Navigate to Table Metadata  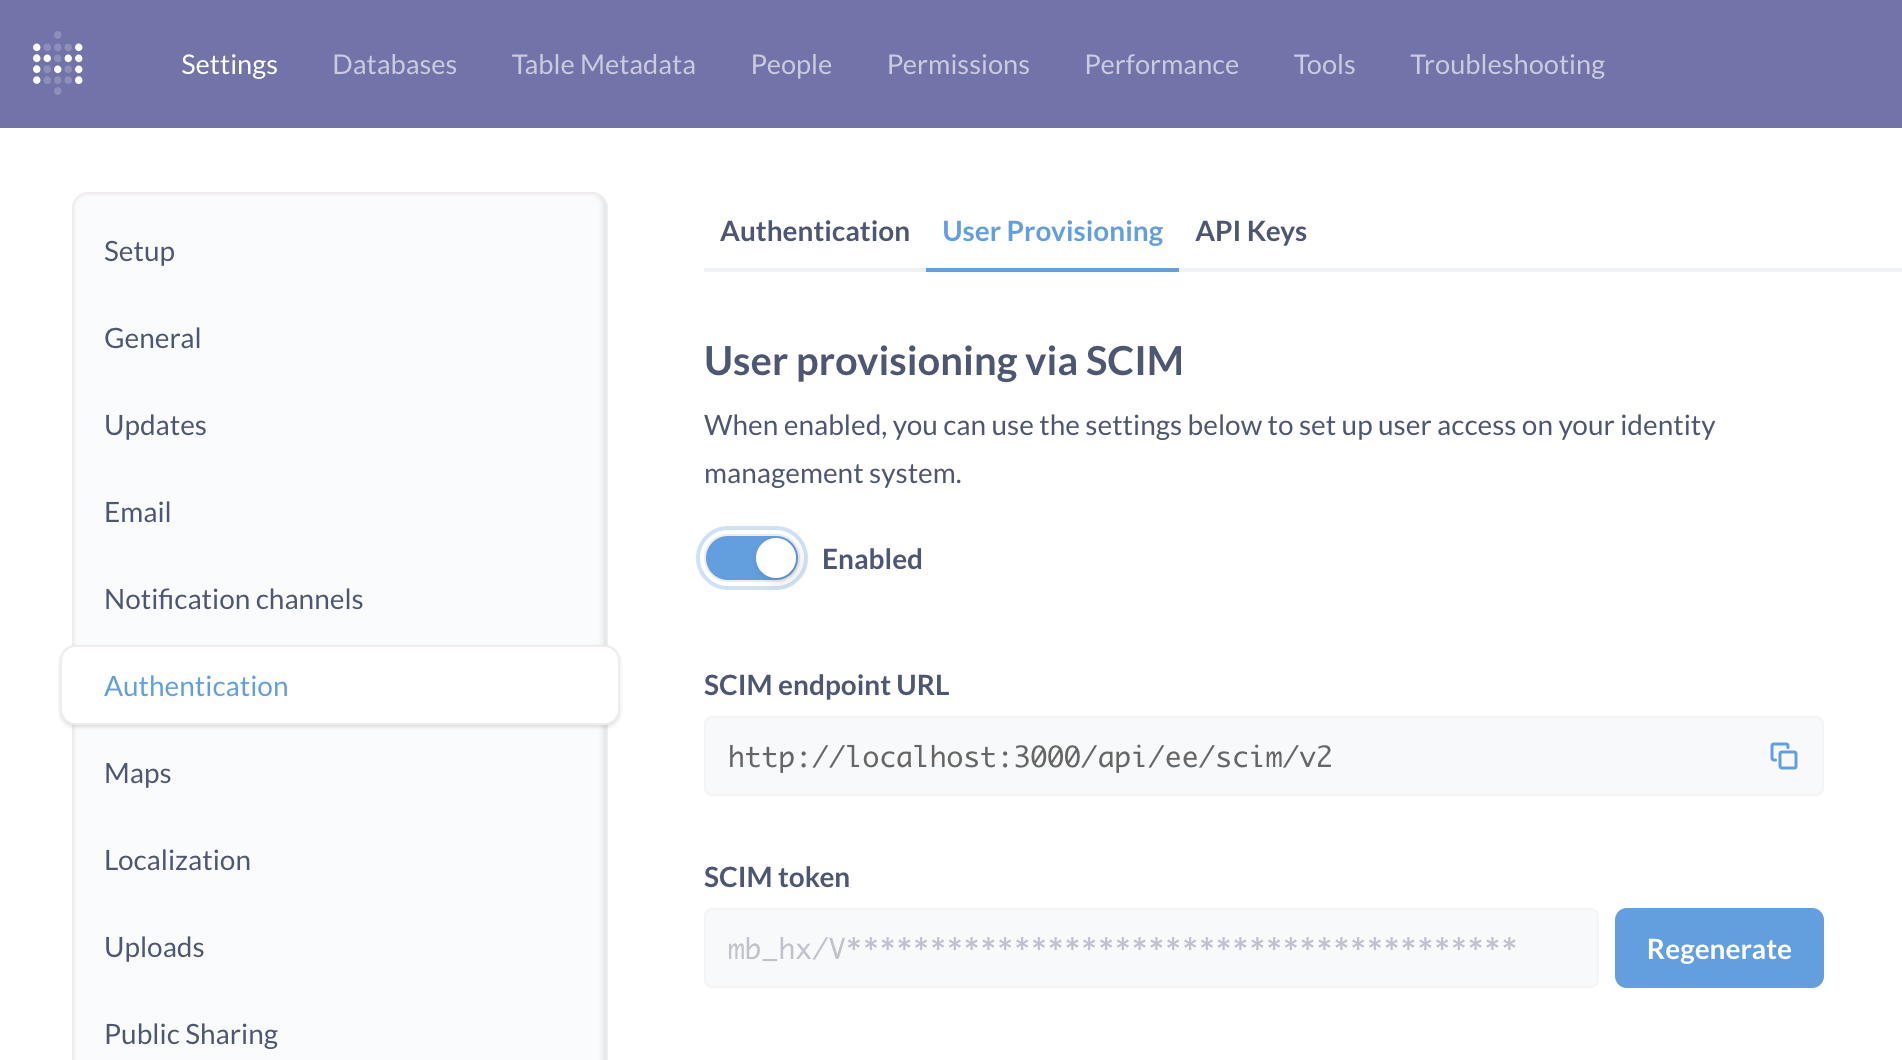tap(603, 64)
